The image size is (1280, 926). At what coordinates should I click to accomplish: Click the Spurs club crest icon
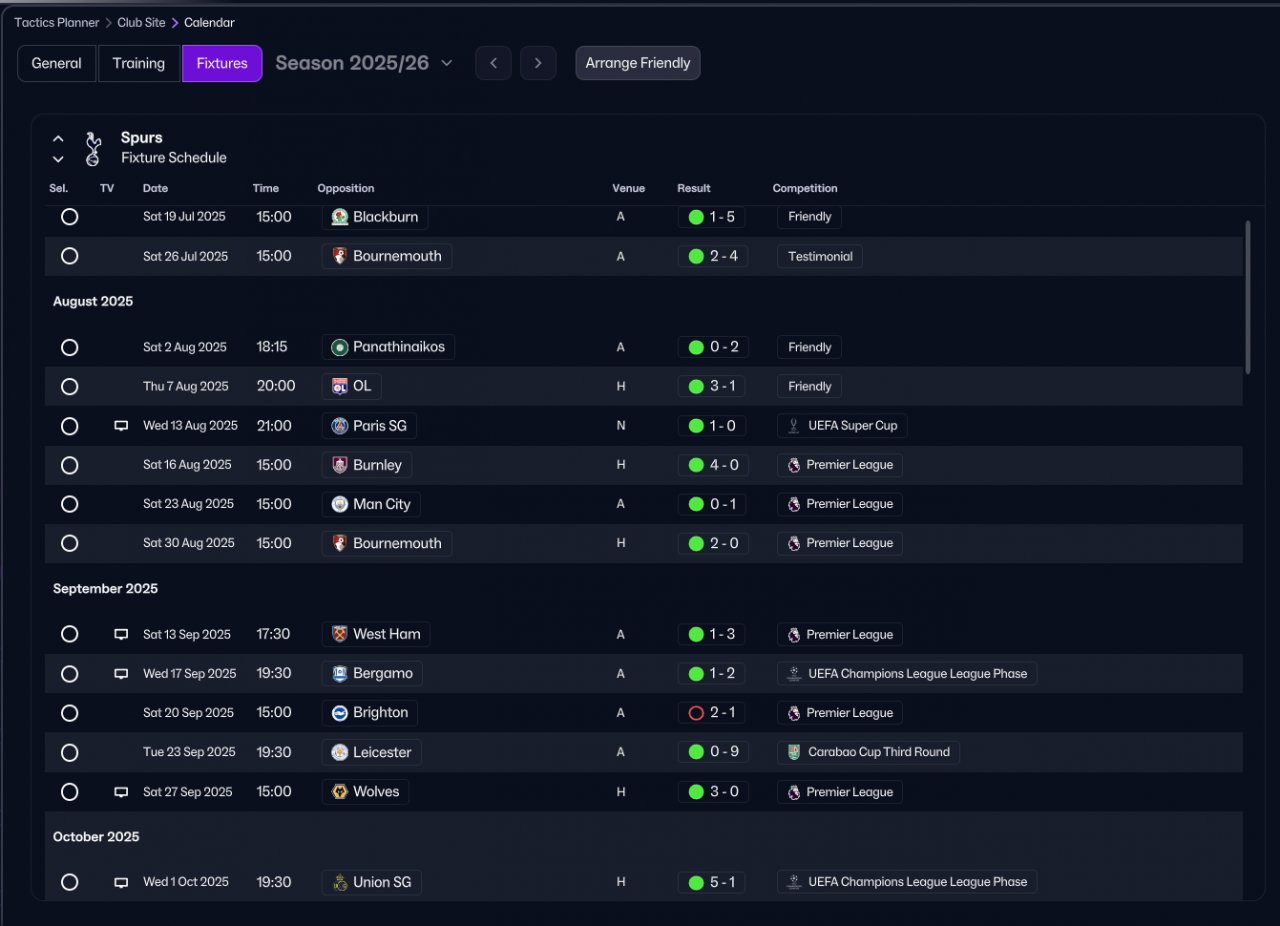(x=93, y=148)
